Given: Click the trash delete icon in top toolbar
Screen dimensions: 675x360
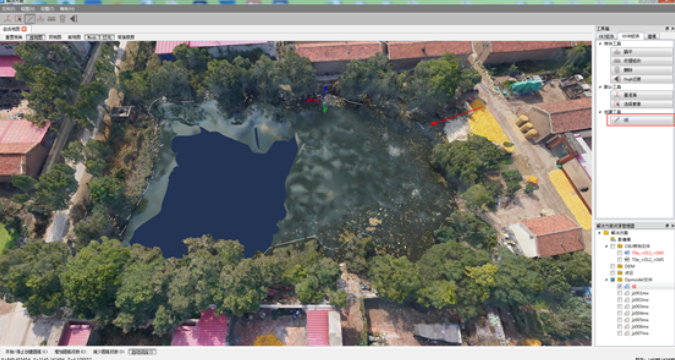Looking at the screenshot, I should pyautogui.click(x=62, y=19).
